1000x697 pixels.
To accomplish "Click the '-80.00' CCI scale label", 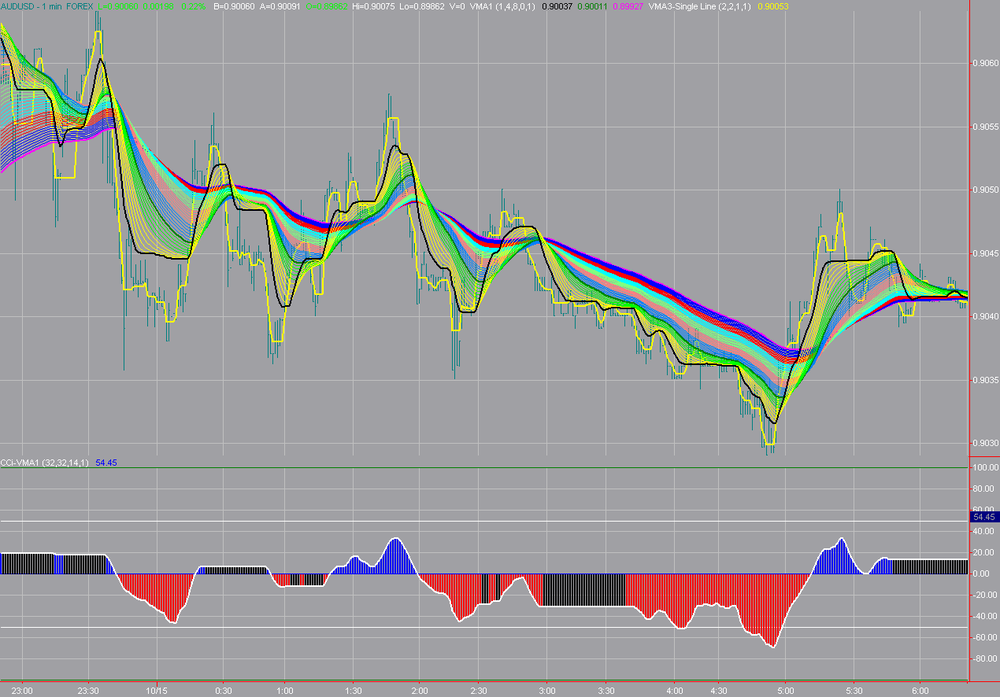I will [x=985, y=659].
